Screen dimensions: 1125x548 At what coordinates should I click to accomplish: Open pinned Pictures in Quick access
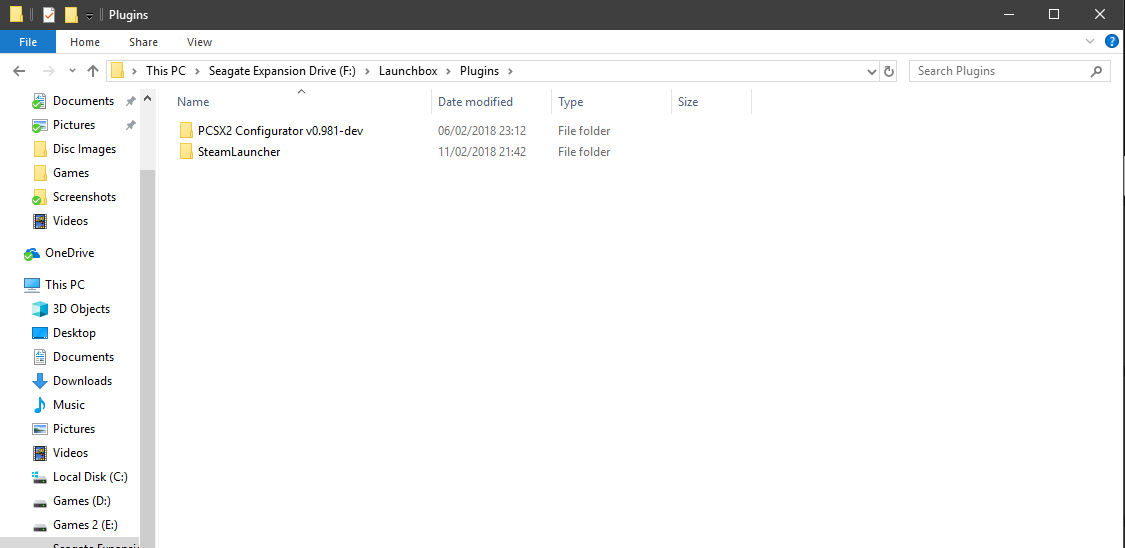(x=74, y=125)
